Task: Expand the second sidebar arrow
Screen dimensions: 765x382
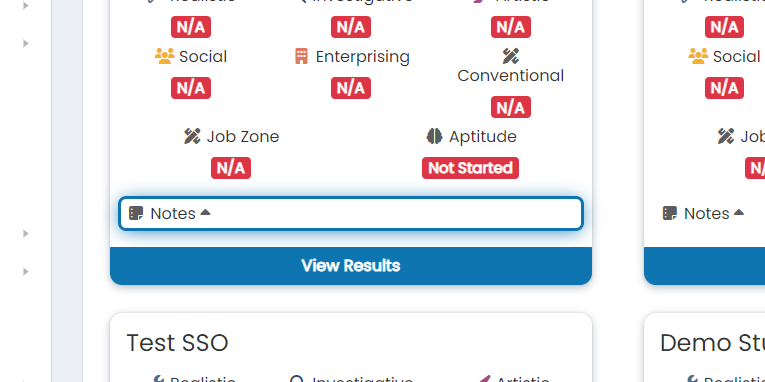Action: (x=26, y=43)
